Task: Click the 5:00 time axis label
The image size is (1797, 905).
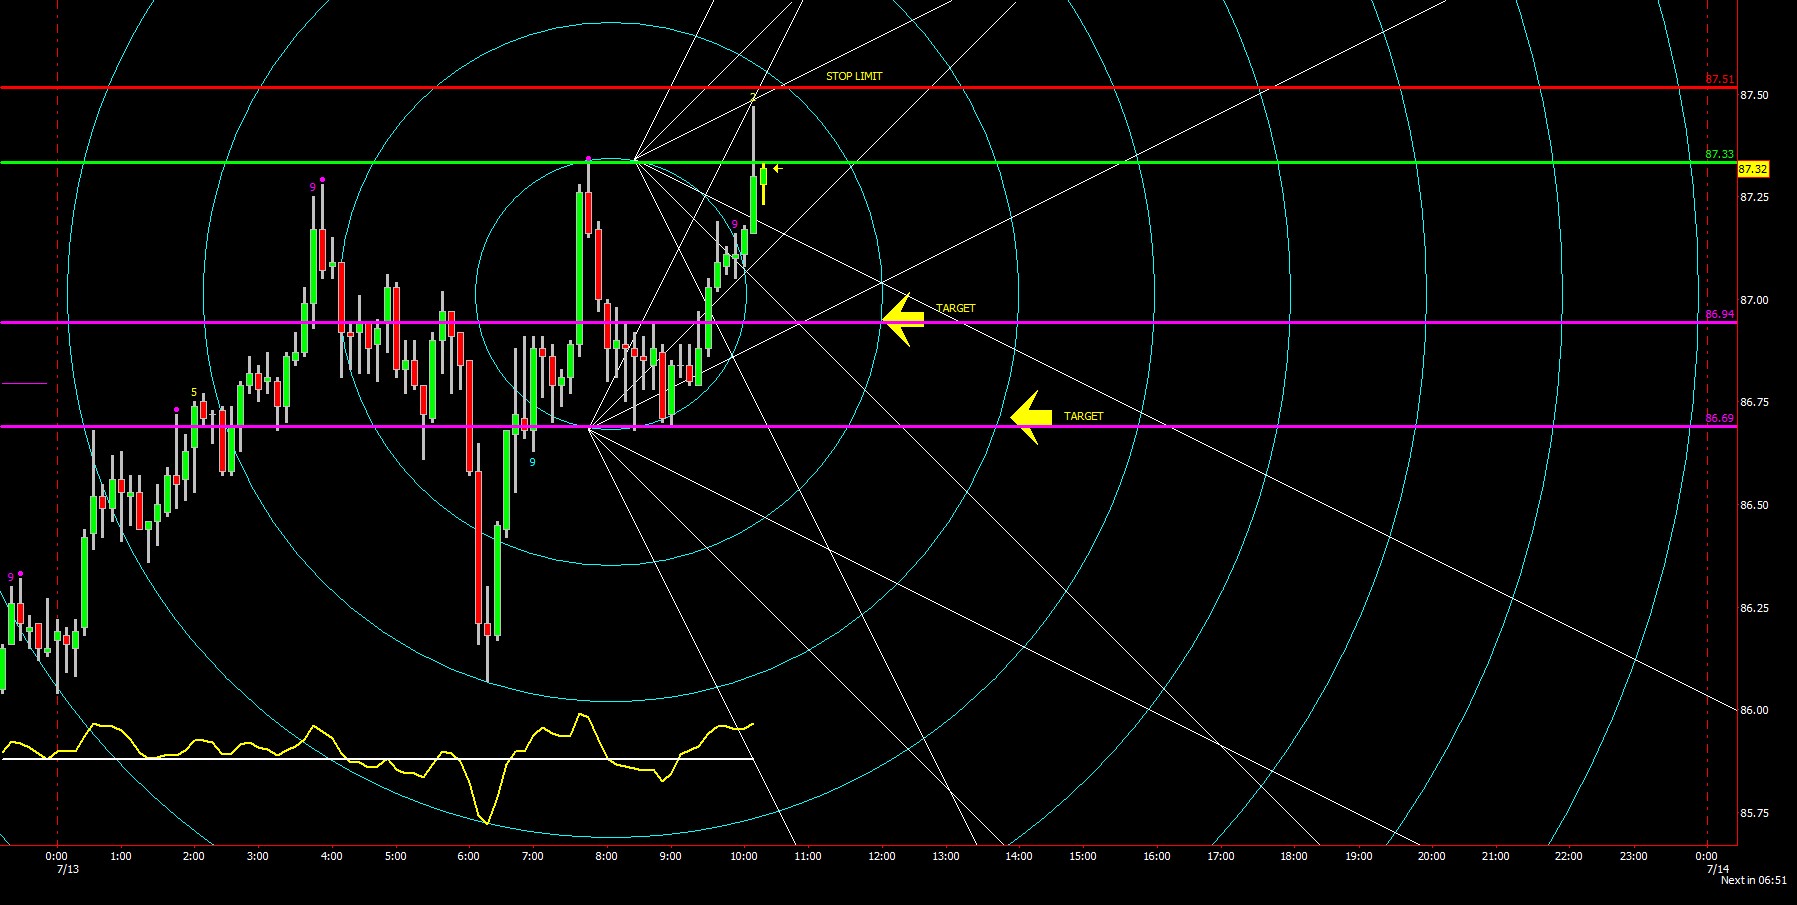Action: (x=395, y=856)
